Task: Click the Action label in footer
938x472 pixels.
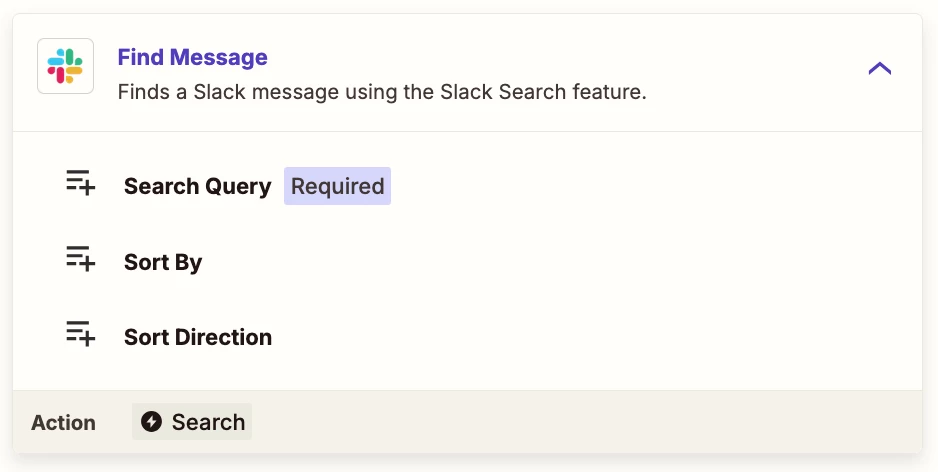Action: tap(63, 423)
